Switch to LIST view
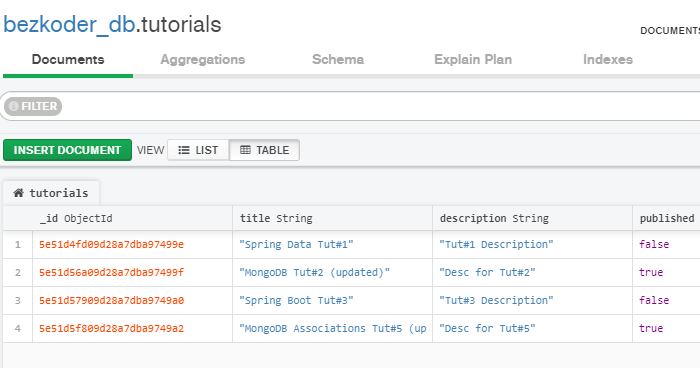Screen dimensions: 700x368 (x=198, y=150)
